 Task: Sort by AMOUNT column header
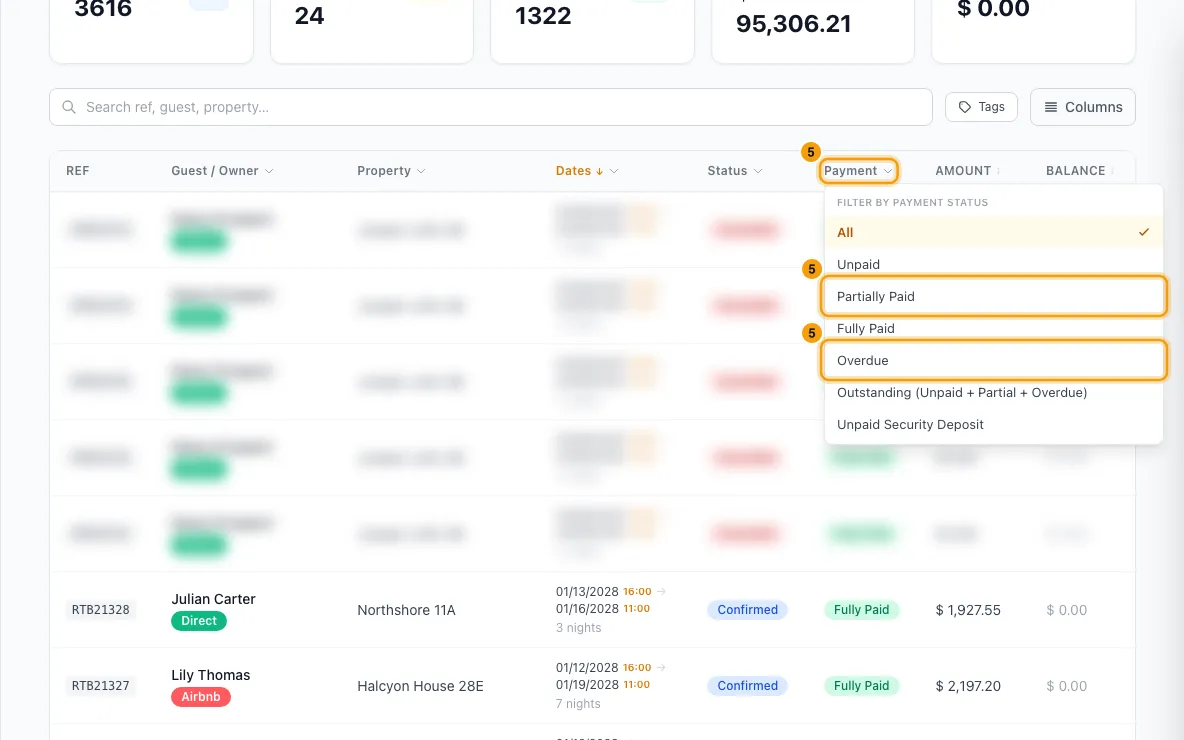[963, 171]
